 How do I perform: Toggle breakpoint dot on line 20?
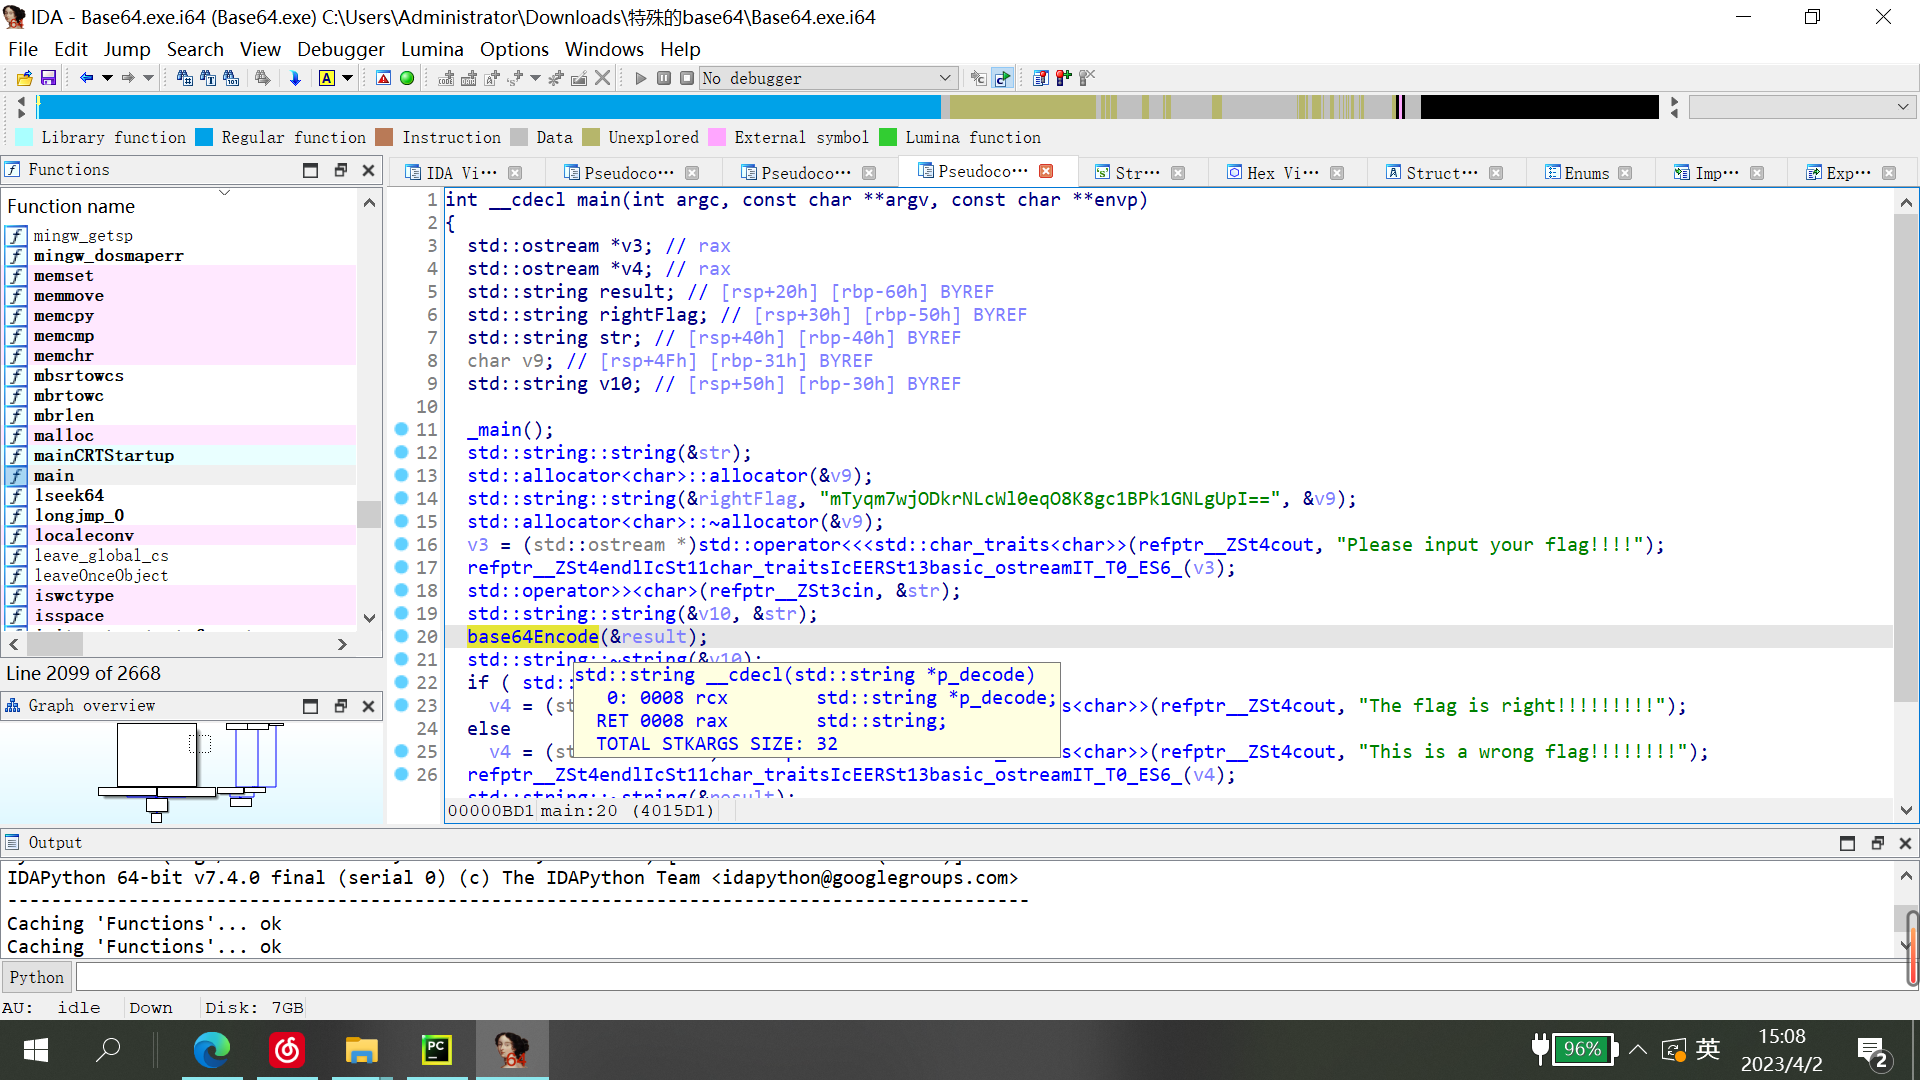(x=401, y=636)
